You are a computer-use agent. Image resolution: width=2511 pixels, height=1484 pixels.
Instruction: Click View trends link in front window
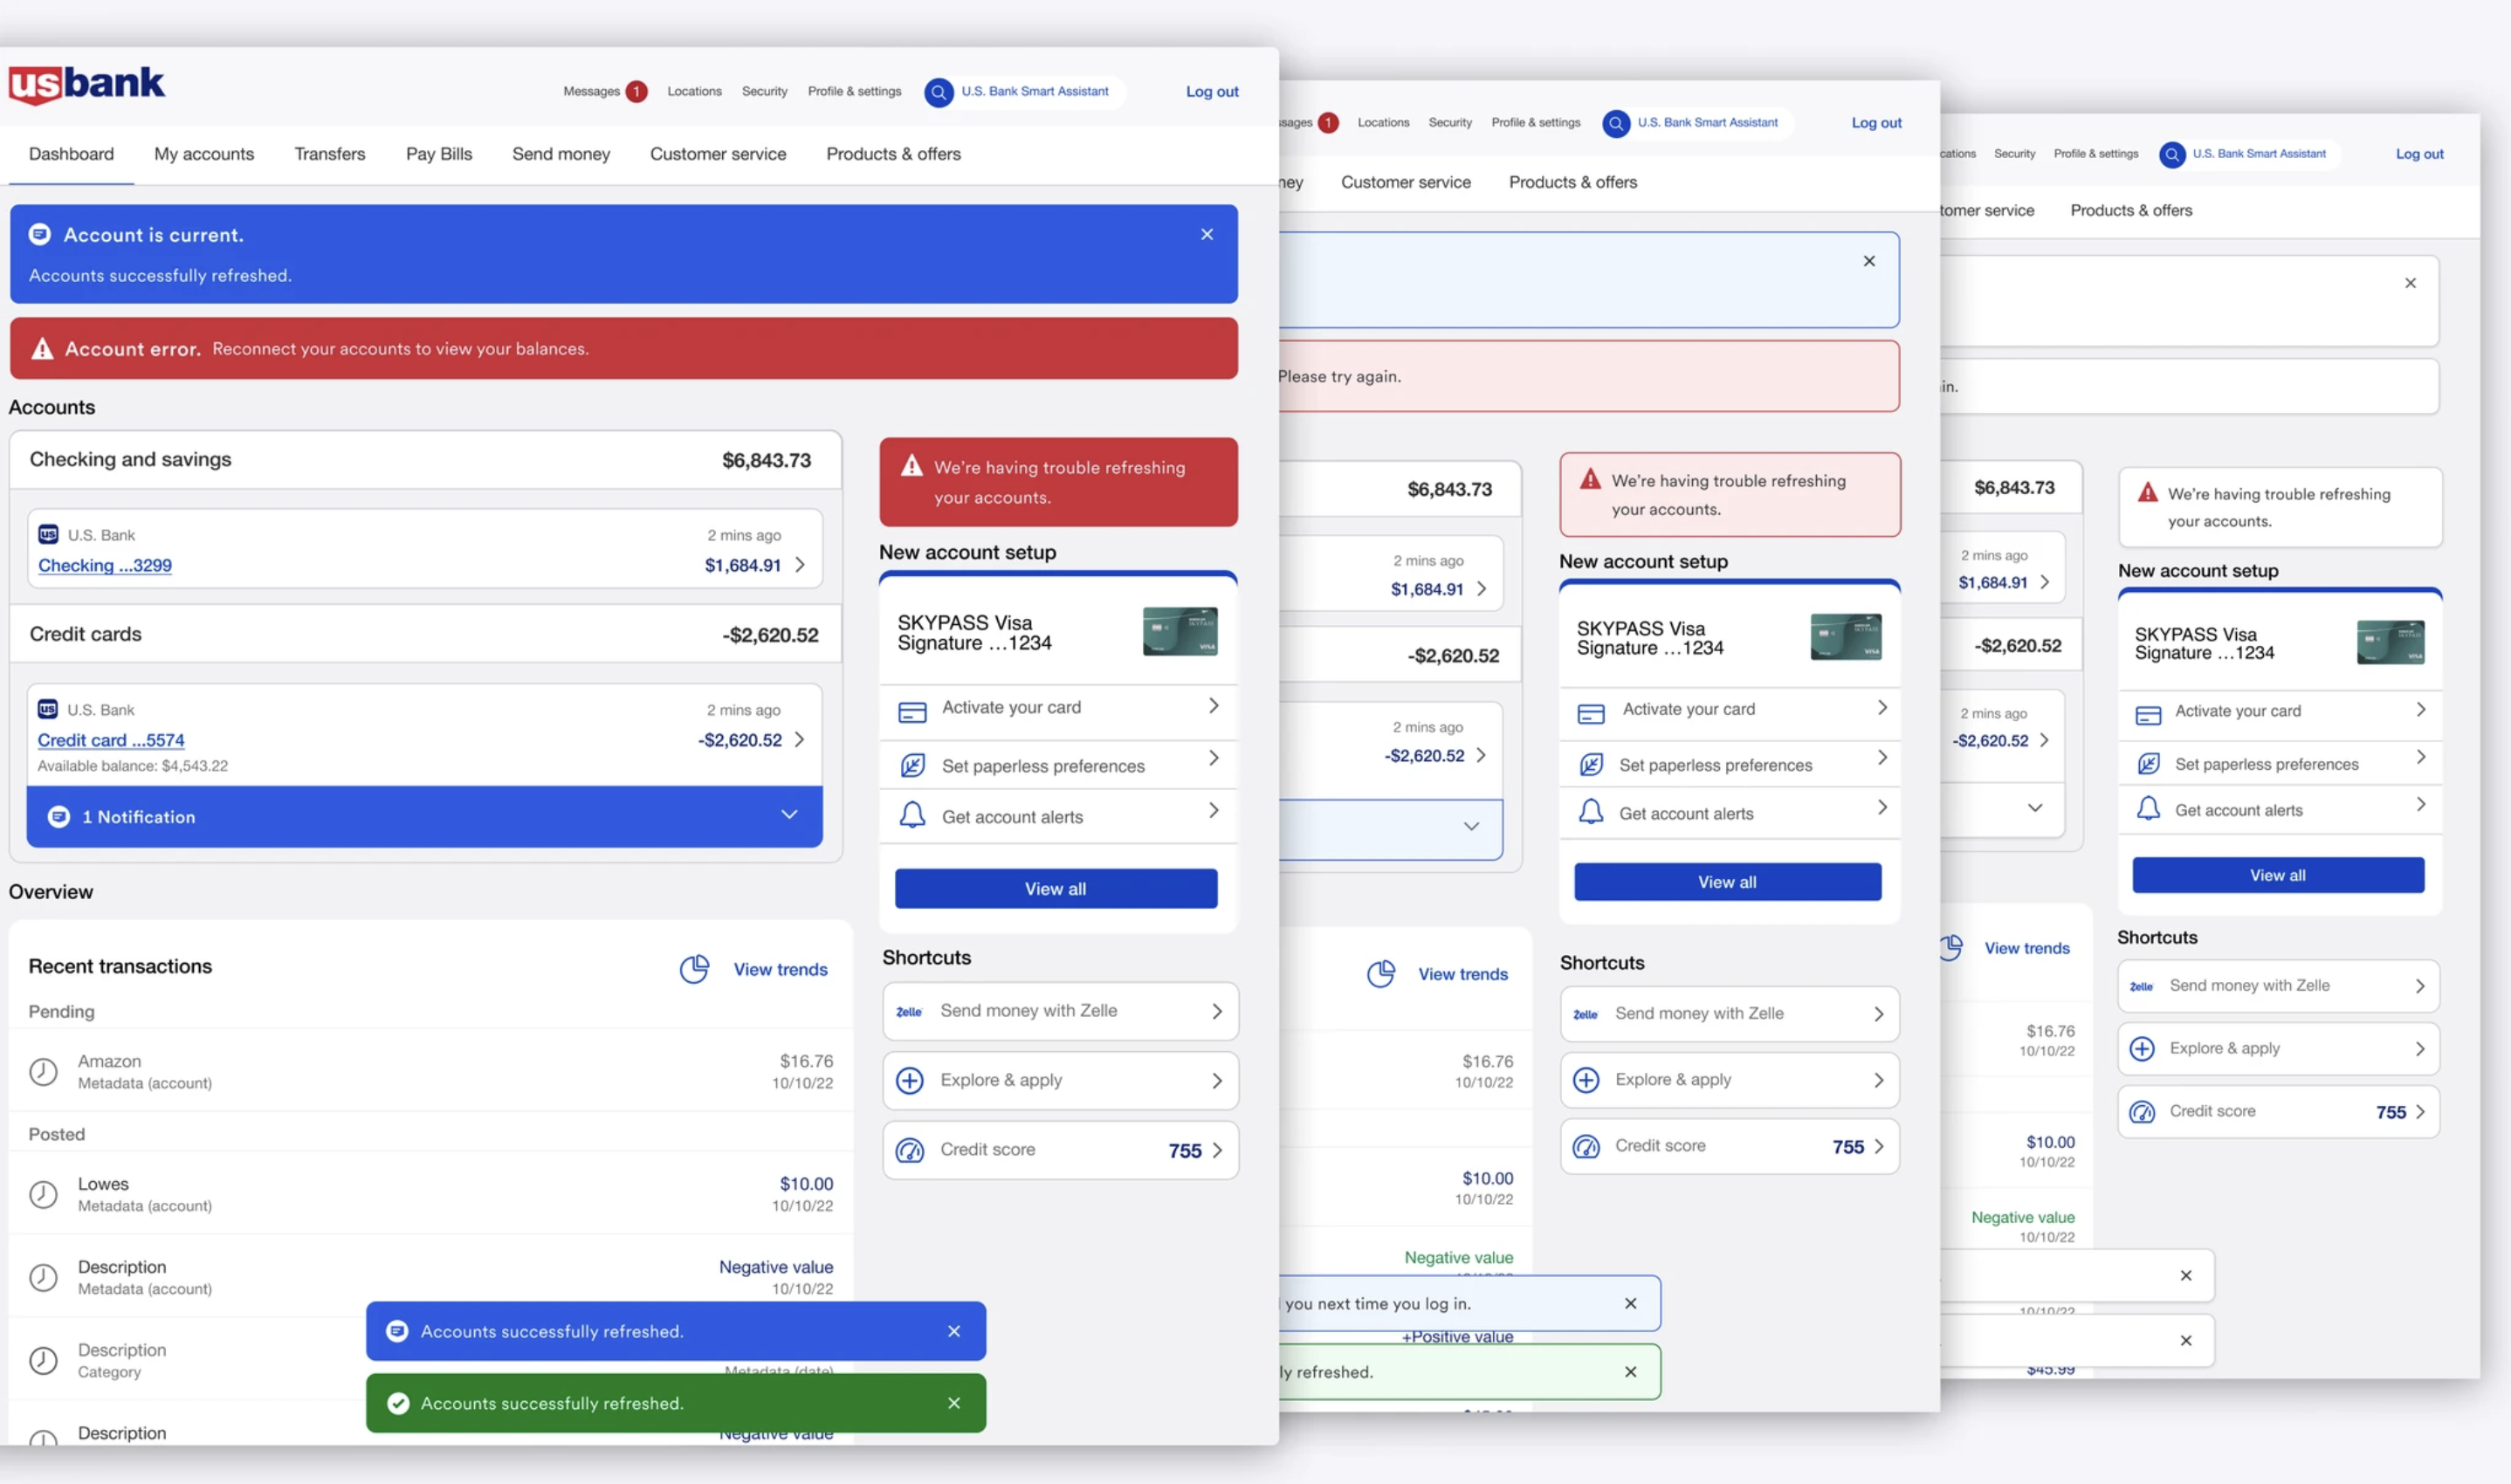pyautogui.click(x=780, y=969)
